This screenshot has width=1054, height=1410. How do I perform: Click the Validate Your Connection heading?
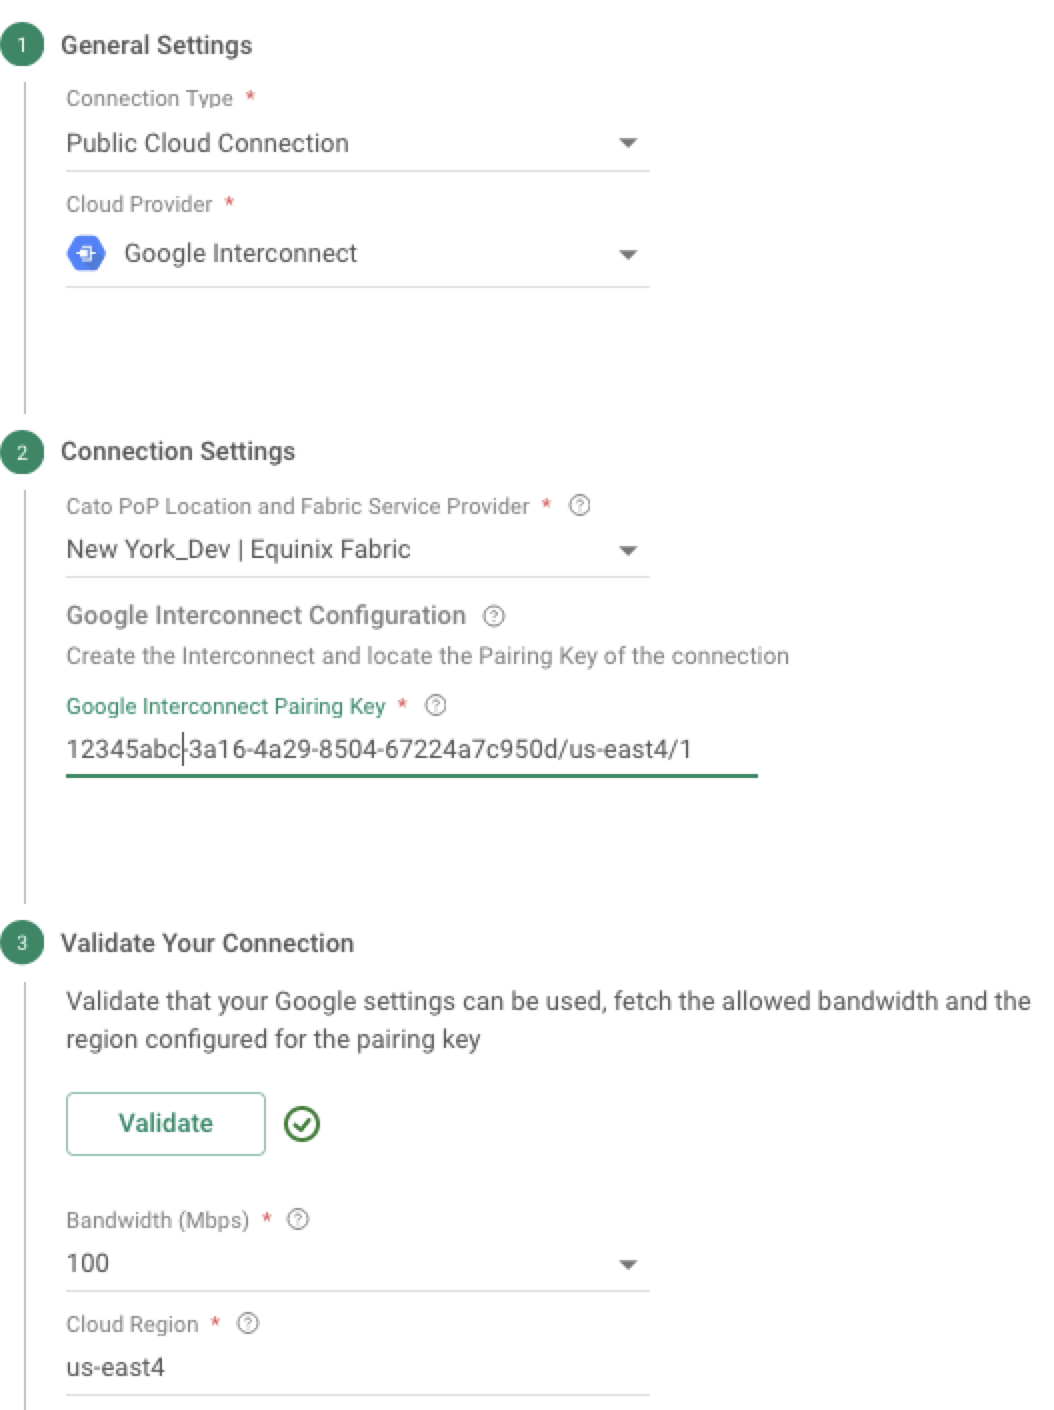(x=209, y=942)
